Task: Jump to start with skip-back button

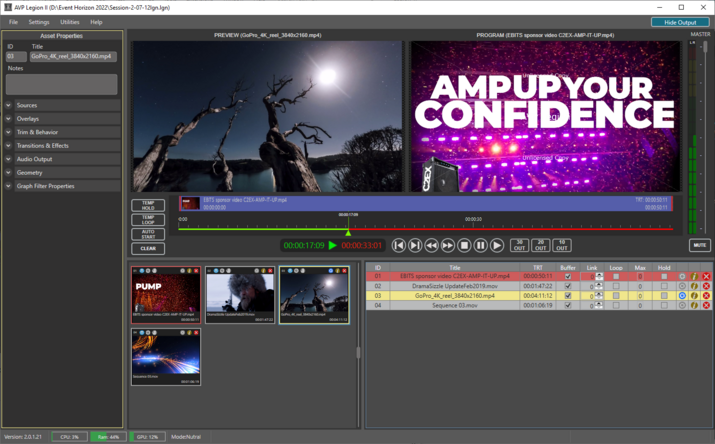Action: [398, 245]
